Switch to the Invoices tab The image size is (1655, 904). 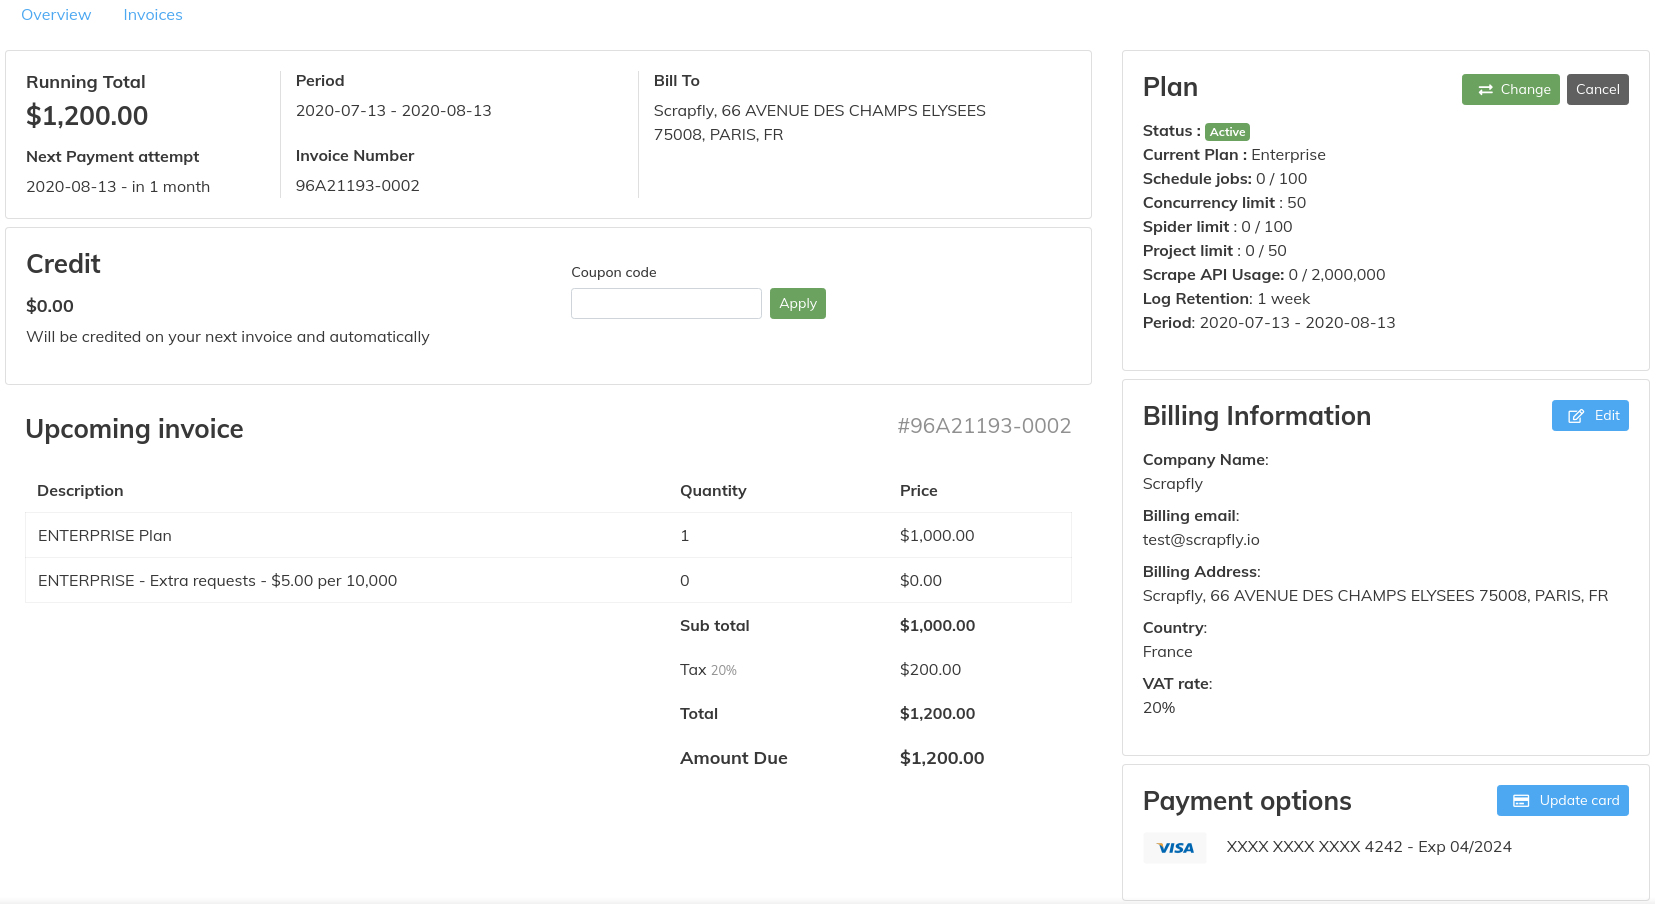152,14
